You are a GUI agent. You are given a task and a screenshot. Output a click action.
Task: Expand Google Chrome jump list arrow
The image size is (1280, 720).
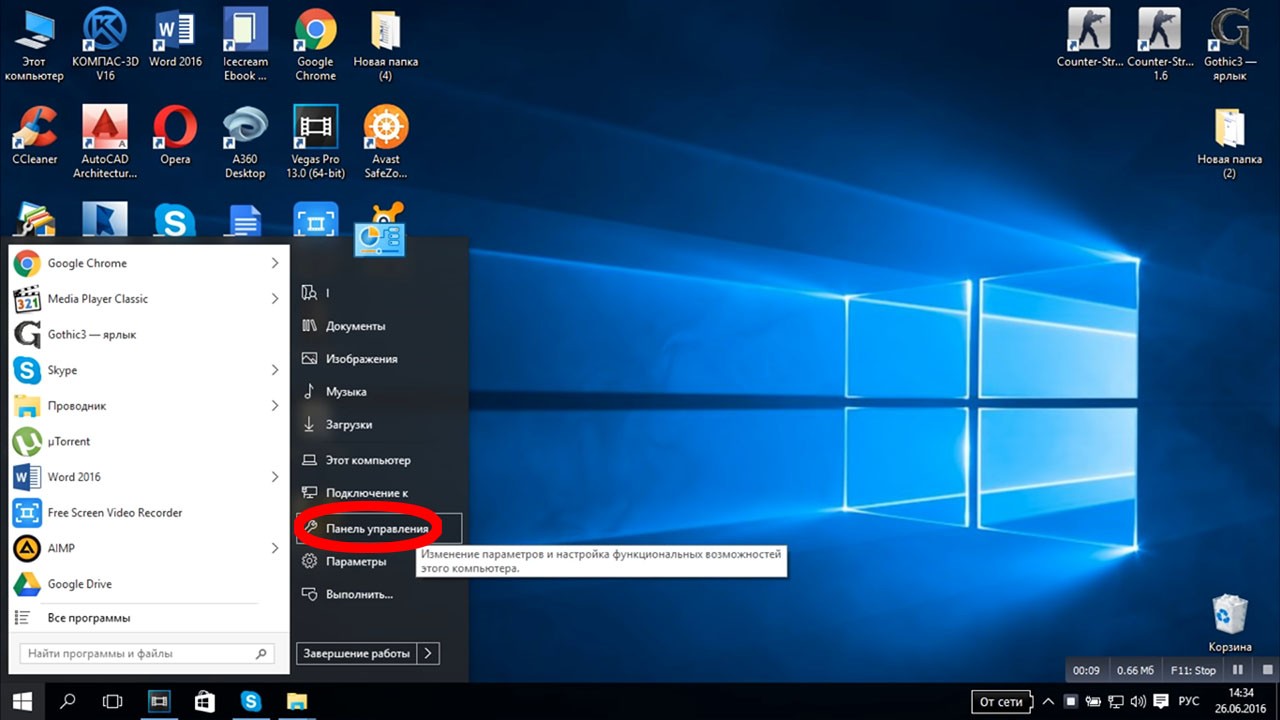tap(275, 264)
